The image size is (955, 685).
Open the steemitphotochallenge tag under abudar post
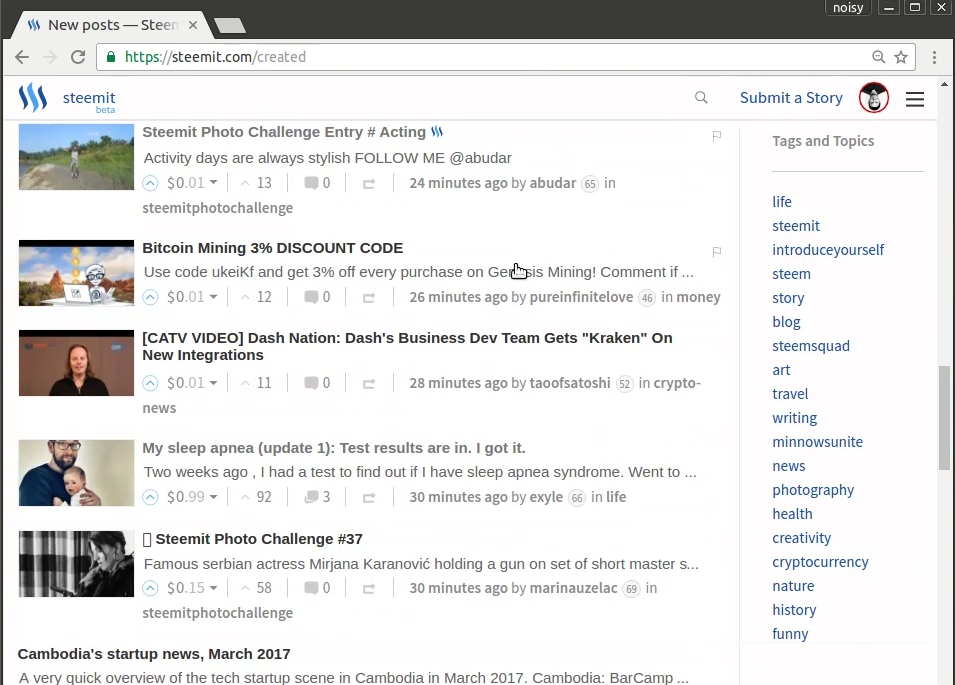[x=217, y=208]
